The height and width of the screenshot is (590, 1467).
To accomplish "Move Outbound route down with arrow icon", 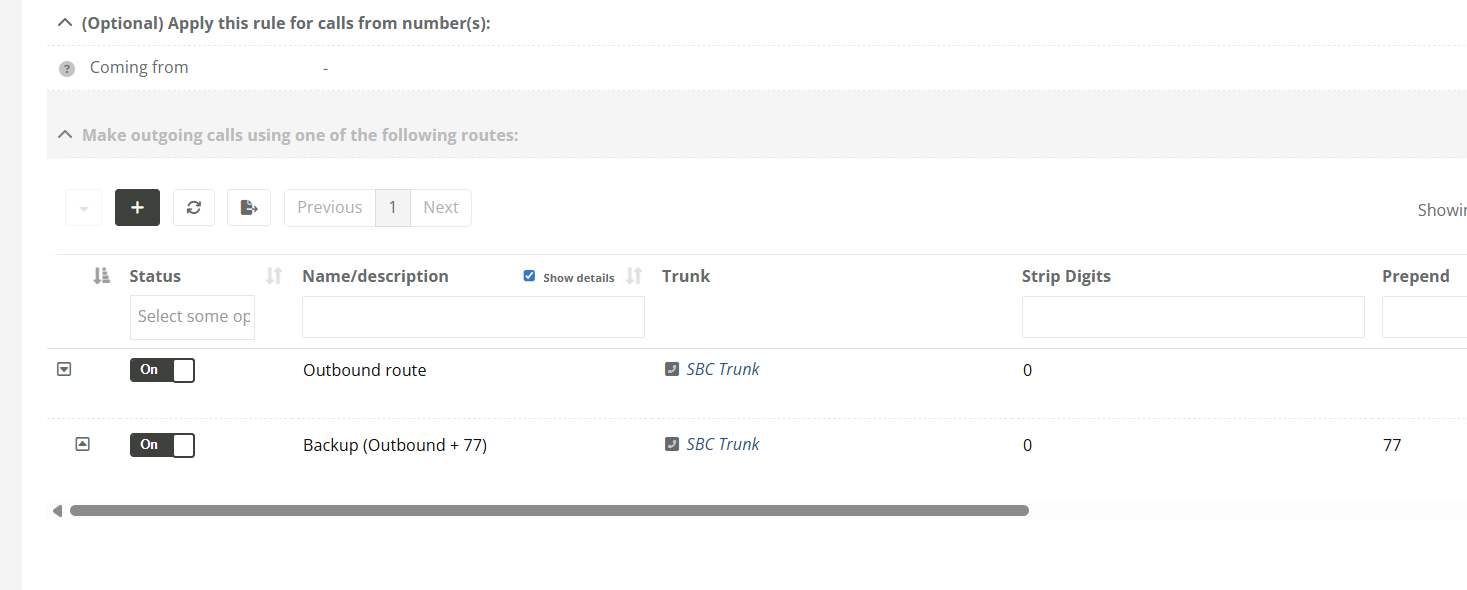I will tap(64, 369).
